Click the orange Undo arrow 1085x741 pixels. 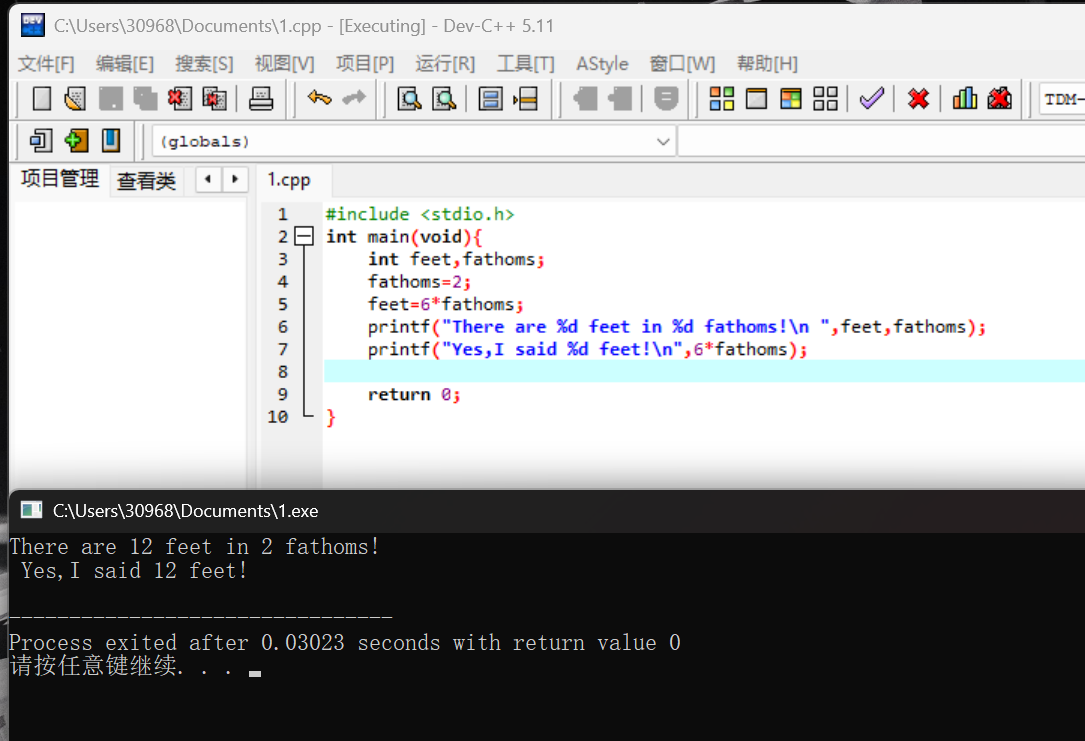click(319, 98)
